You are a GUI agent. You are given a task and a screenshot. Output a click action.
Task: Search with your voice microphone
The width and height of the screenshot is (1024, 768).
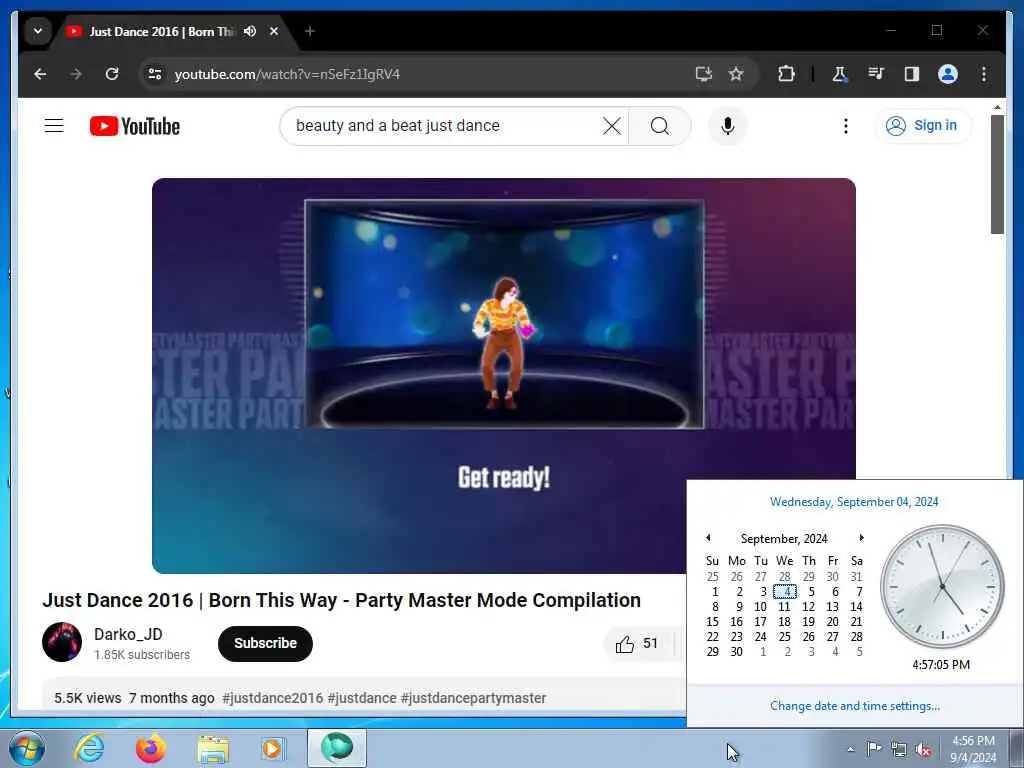click(728, 125)
